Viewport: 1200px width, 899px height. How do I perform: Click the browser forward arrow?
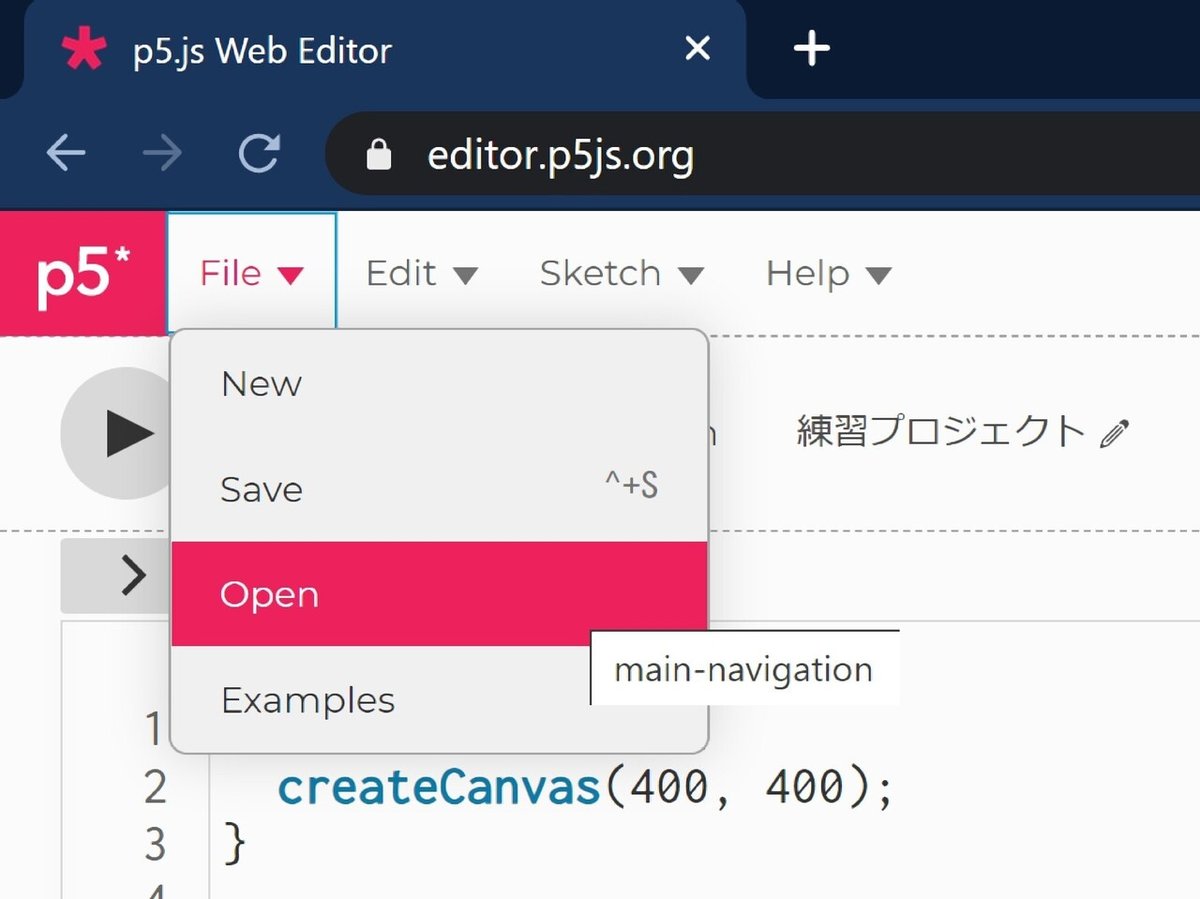[x=162, y=154]
